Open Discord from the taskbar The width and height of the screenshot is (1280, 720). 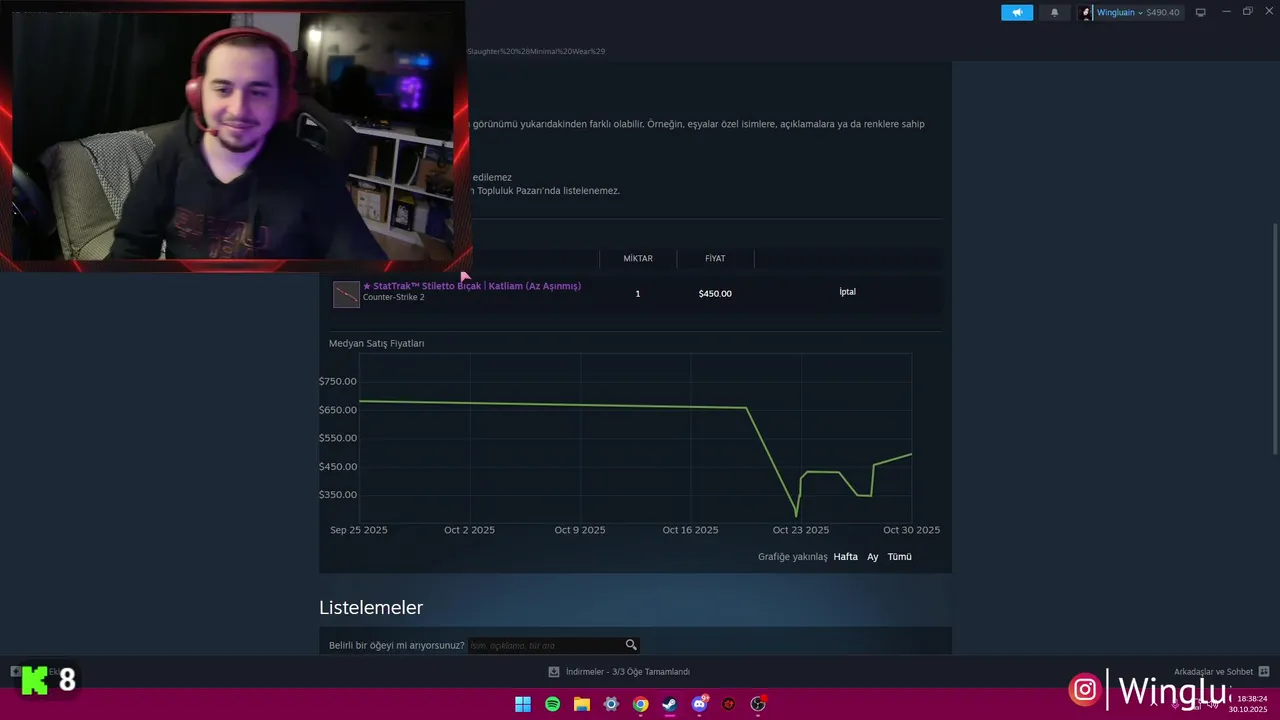700,704
